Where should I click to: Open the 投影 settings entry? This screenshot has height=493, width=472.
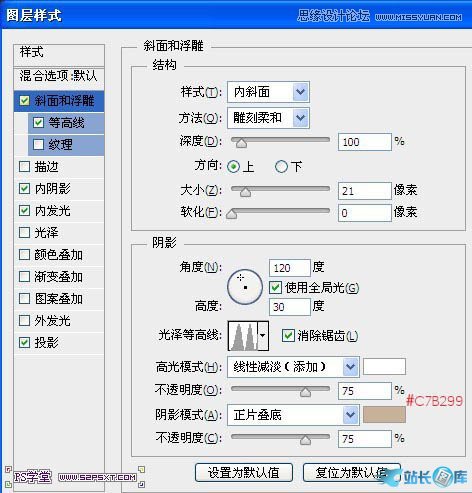pyautogui.click(x=46, y=343)
